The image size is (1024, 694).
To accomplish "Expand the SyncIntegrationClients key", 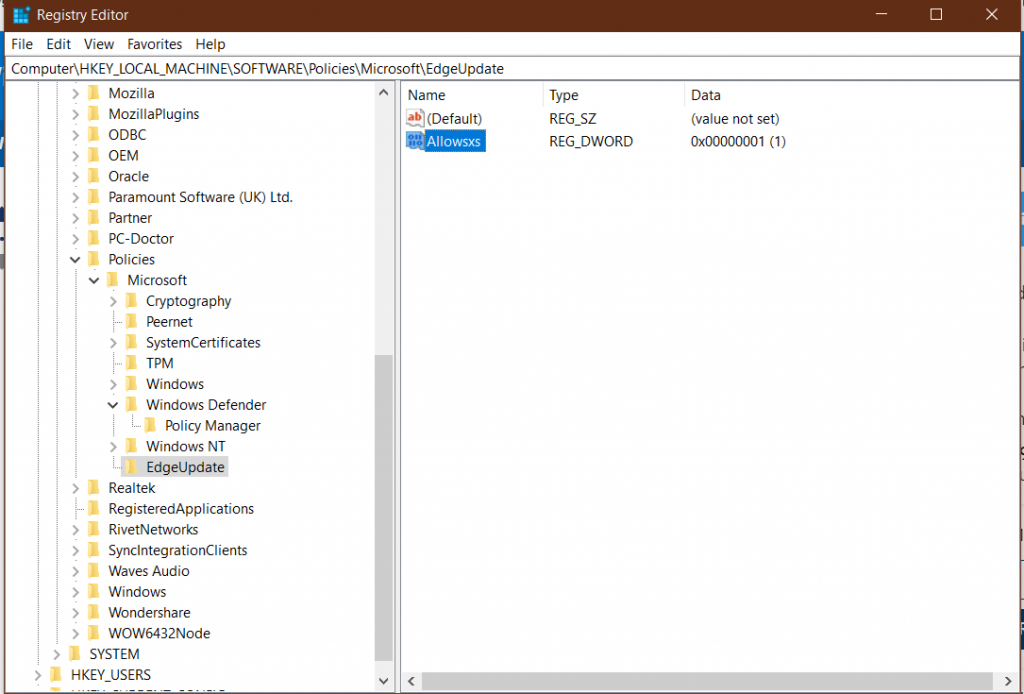I will tap(75, 550).
